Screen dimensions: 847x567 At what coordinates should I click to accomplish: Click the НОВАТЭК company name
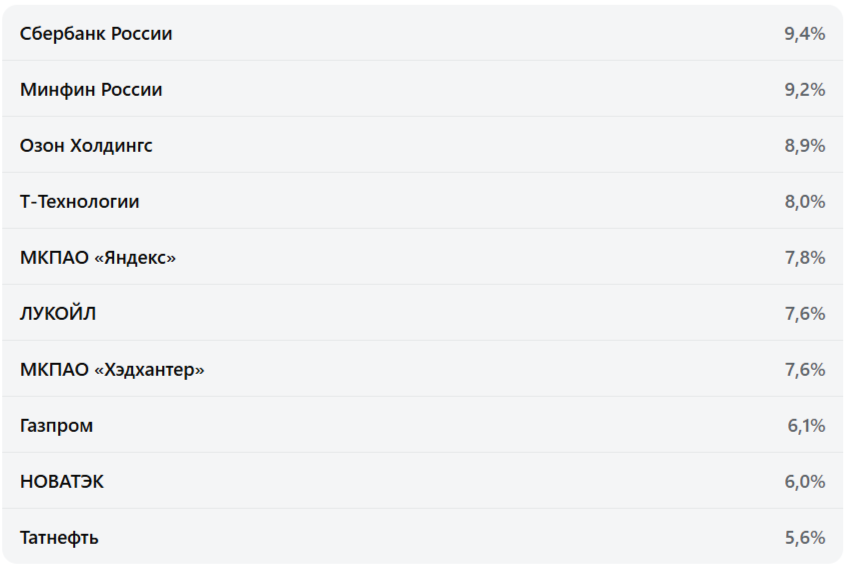pos(62,482)
